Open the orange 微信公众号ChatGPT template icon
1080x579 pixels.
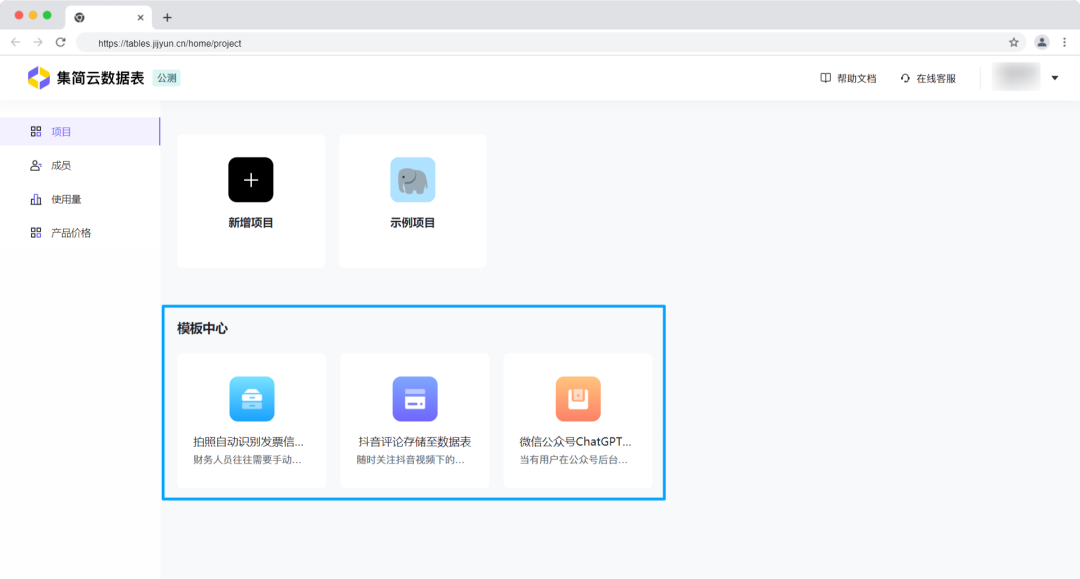pyautogui.click(x=578, y=399)
